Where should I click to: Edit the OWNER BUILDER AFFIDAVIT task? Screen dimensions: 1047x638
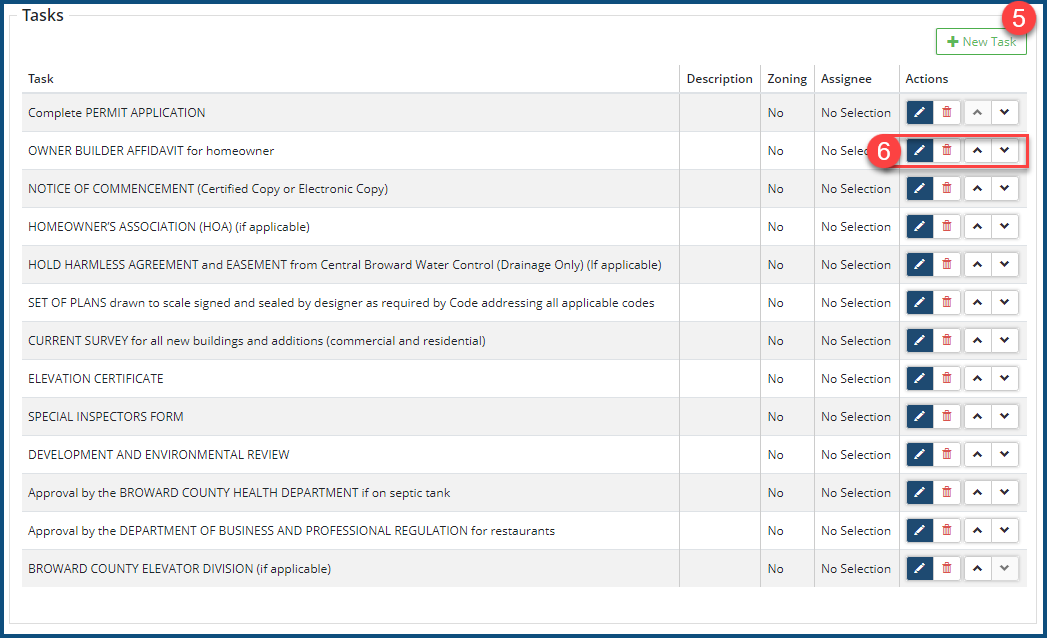[x=919, y=150]
